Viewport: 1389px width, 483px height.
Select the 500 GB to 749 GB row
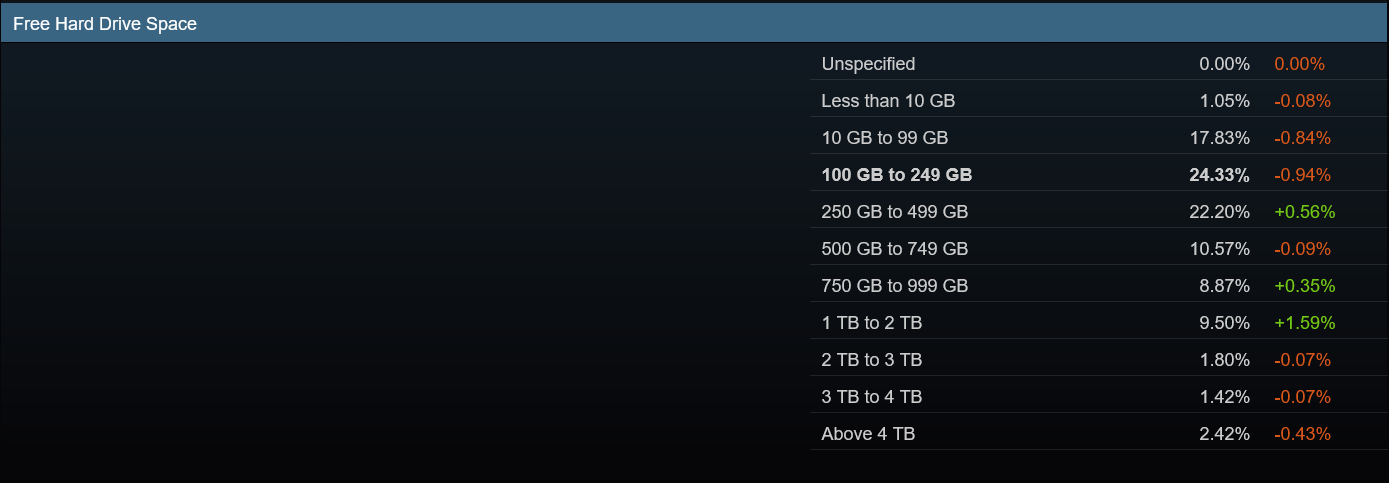[894, 249]
